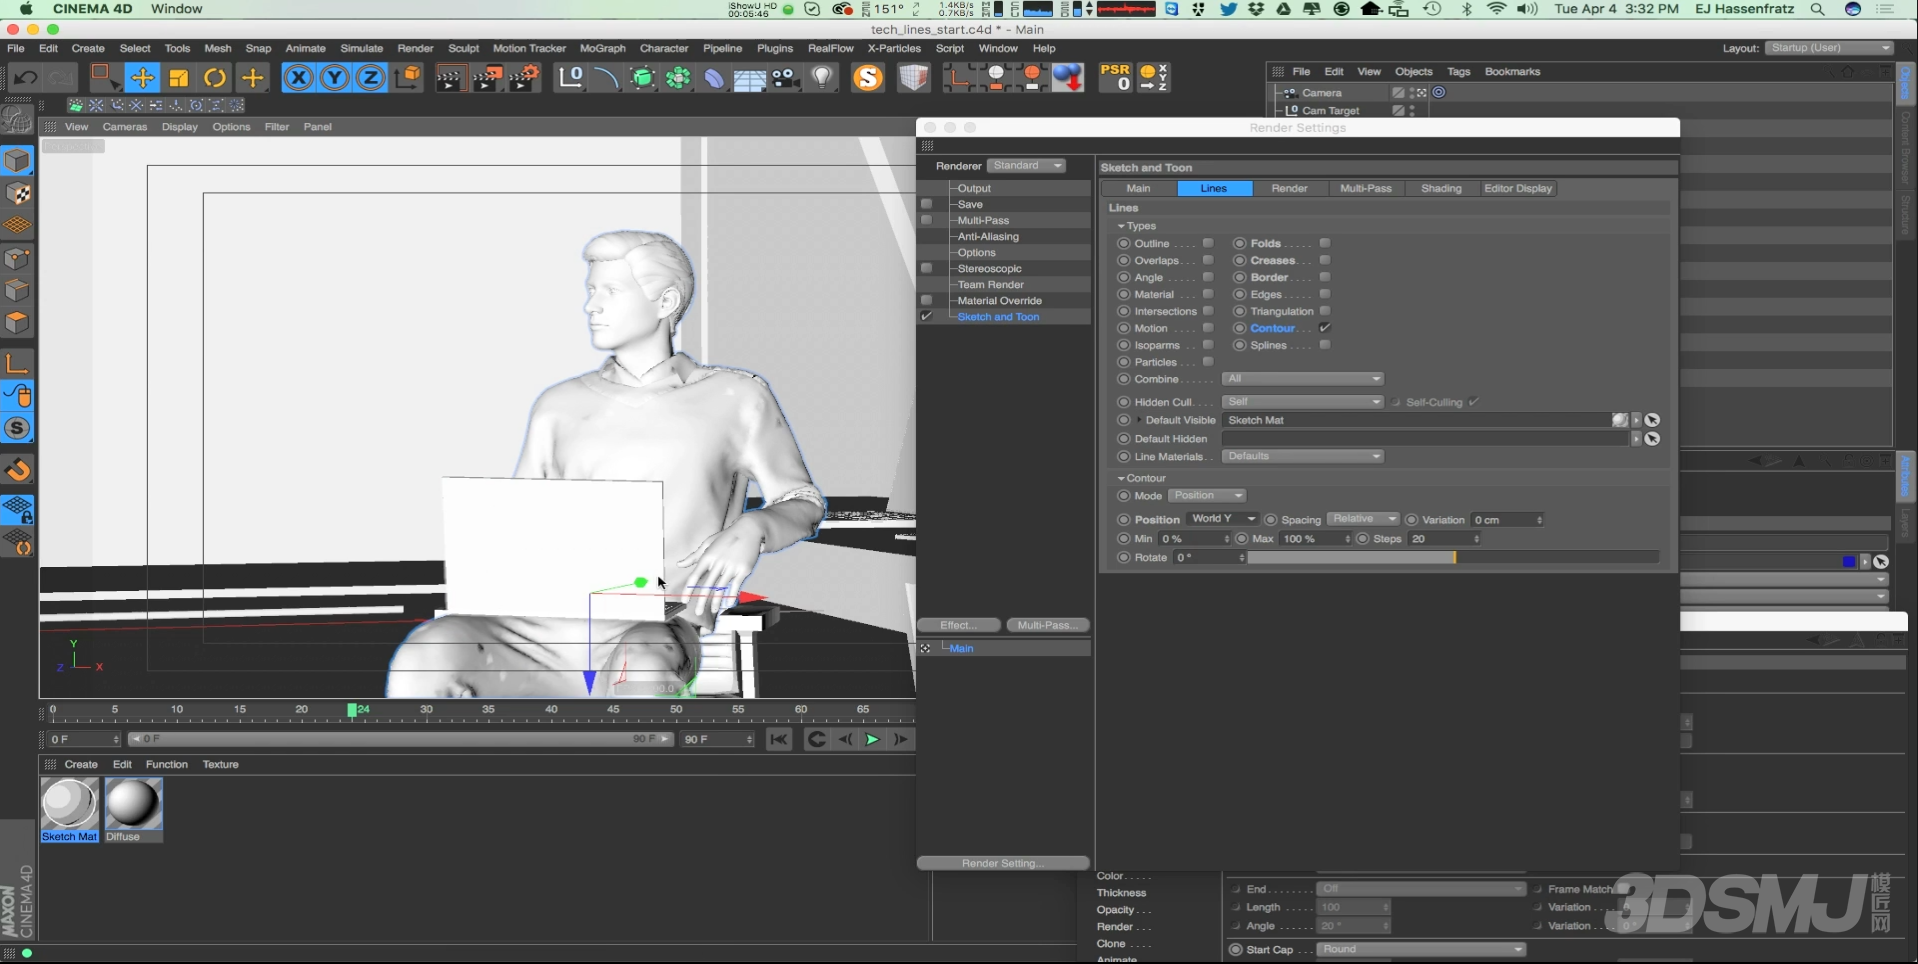The height and width of the screenshot is (964, 1918).
Task: Select Polygons mode icon in left palette
Action: (x=18, y=322)
